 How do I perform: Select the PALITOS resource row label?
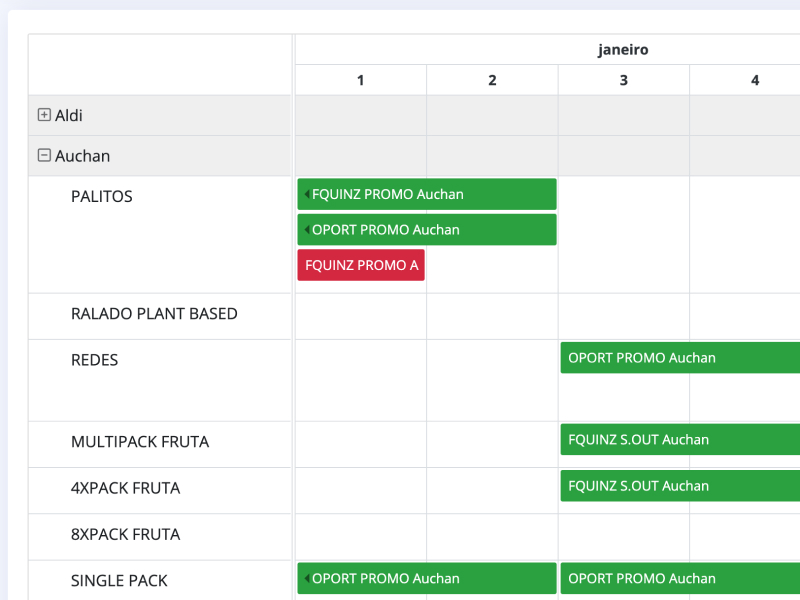[x=102, y=196]
